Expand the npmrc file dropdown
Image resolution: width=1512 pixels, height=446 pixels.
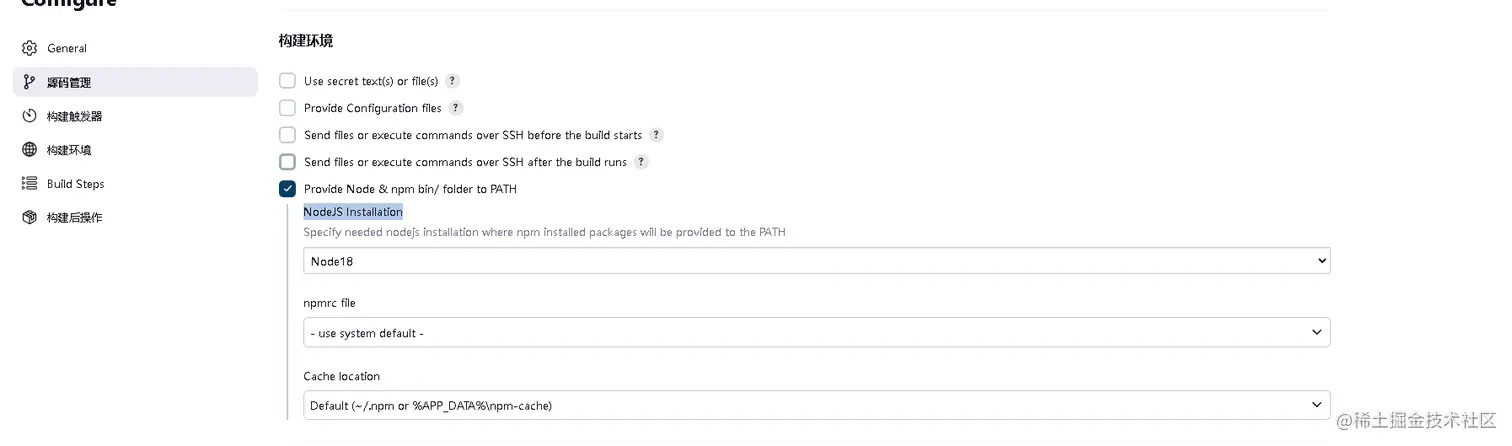pyautogui.click(x=816, y=333)
